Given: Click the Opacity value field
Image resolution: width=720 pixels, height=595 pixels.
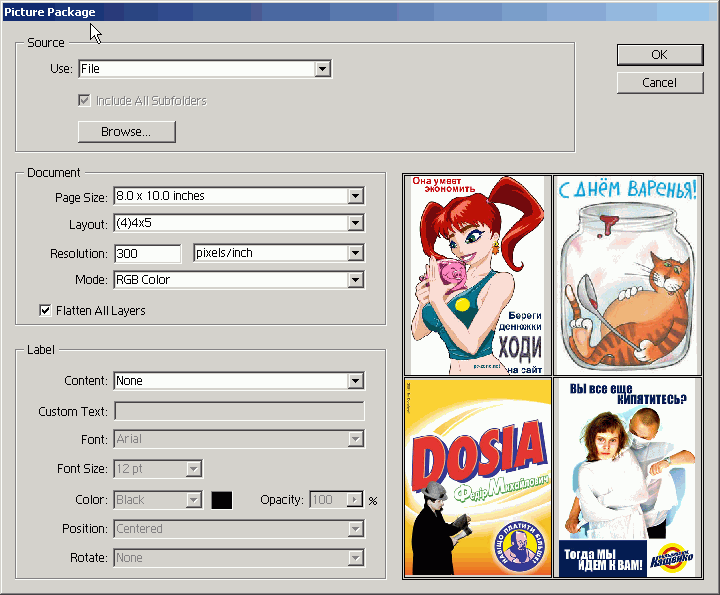Looking at the screenshot, I should 328,500.
